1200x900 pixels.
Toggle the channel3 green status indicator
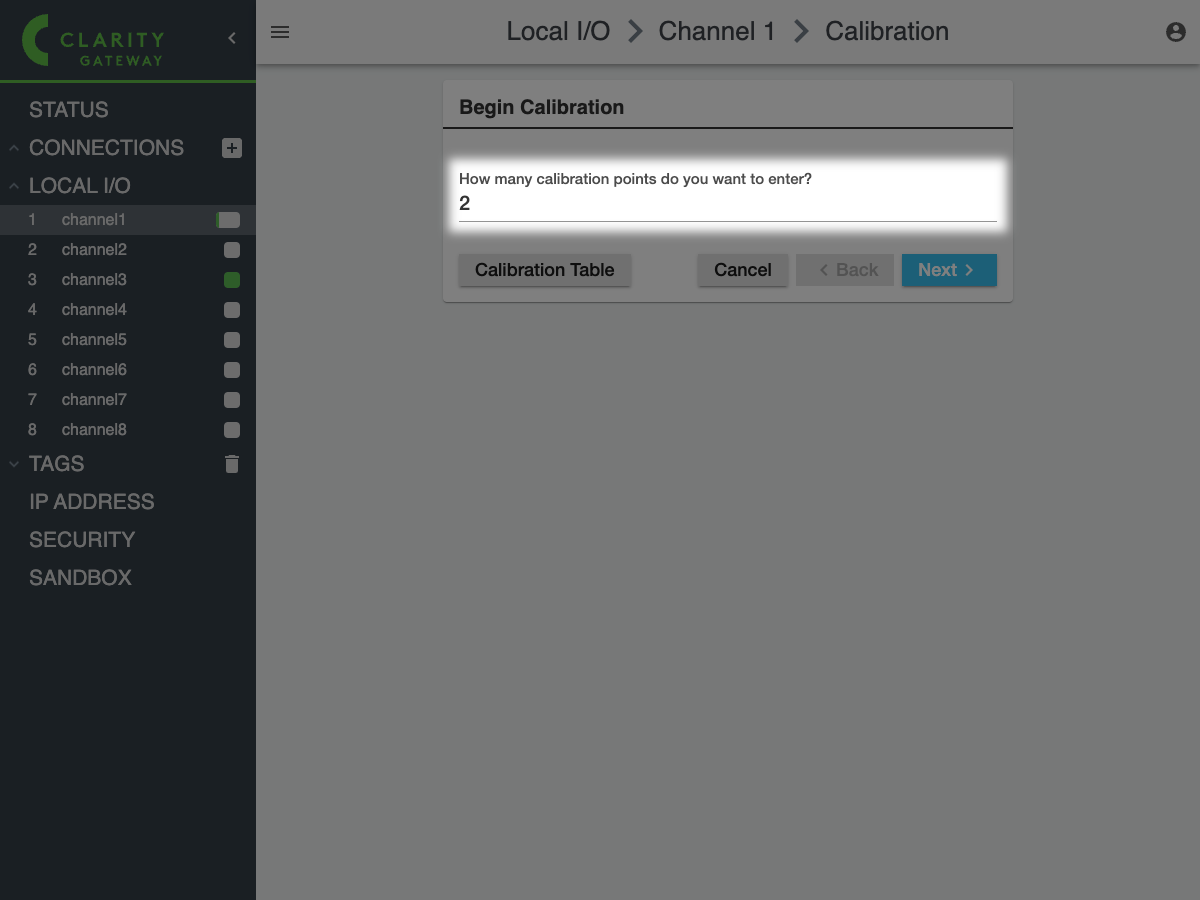(232, 280)
